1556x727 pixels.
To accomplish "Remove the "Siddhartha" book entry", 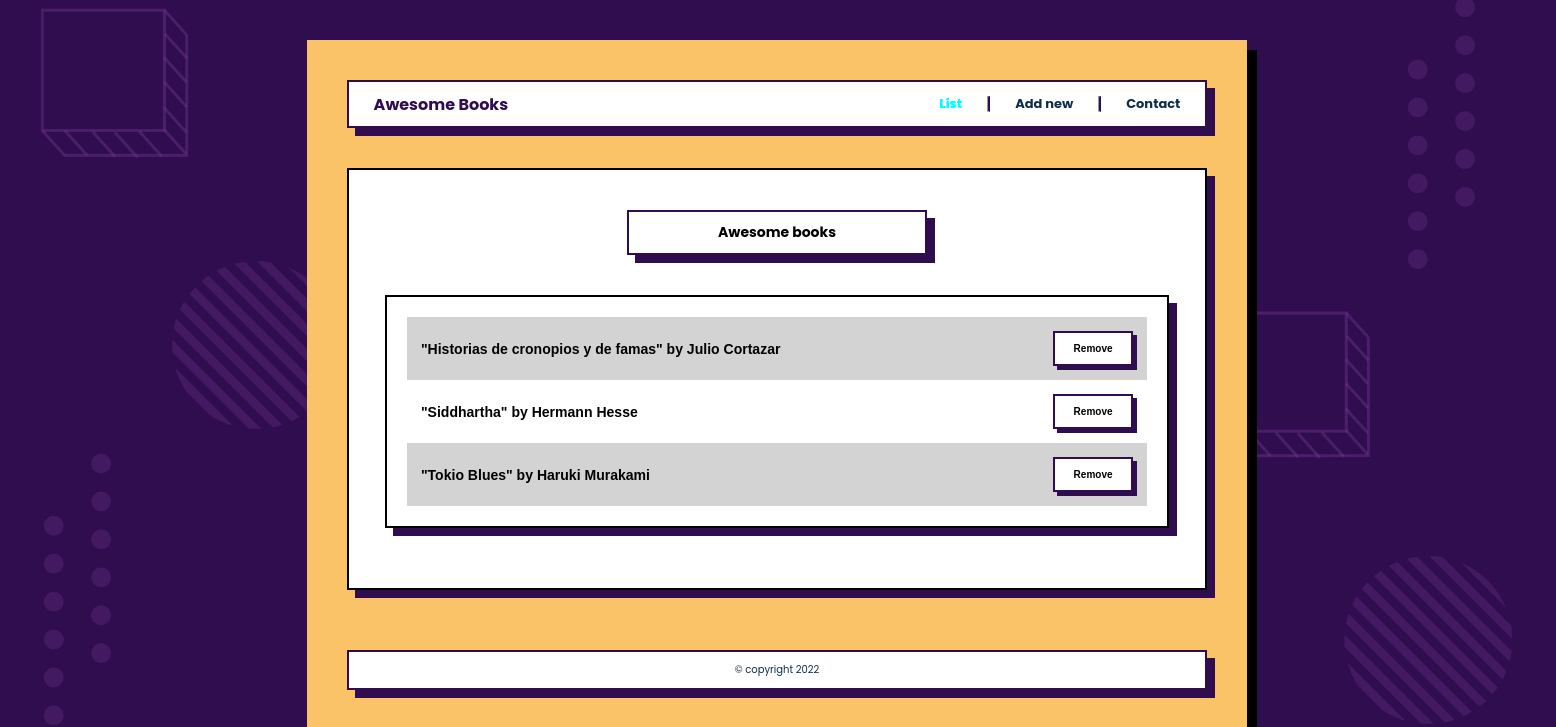I will pyautogui.click(x=1093, y=411).
